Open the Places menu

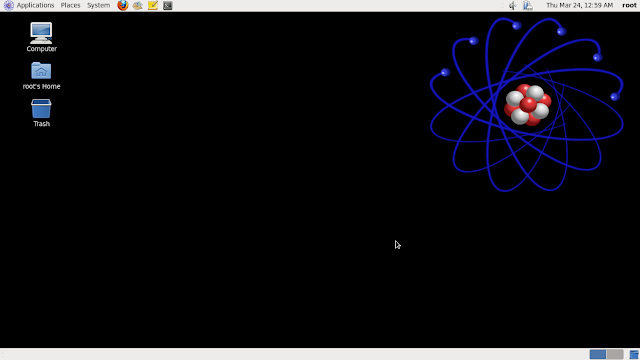click(x=70, y=5)
